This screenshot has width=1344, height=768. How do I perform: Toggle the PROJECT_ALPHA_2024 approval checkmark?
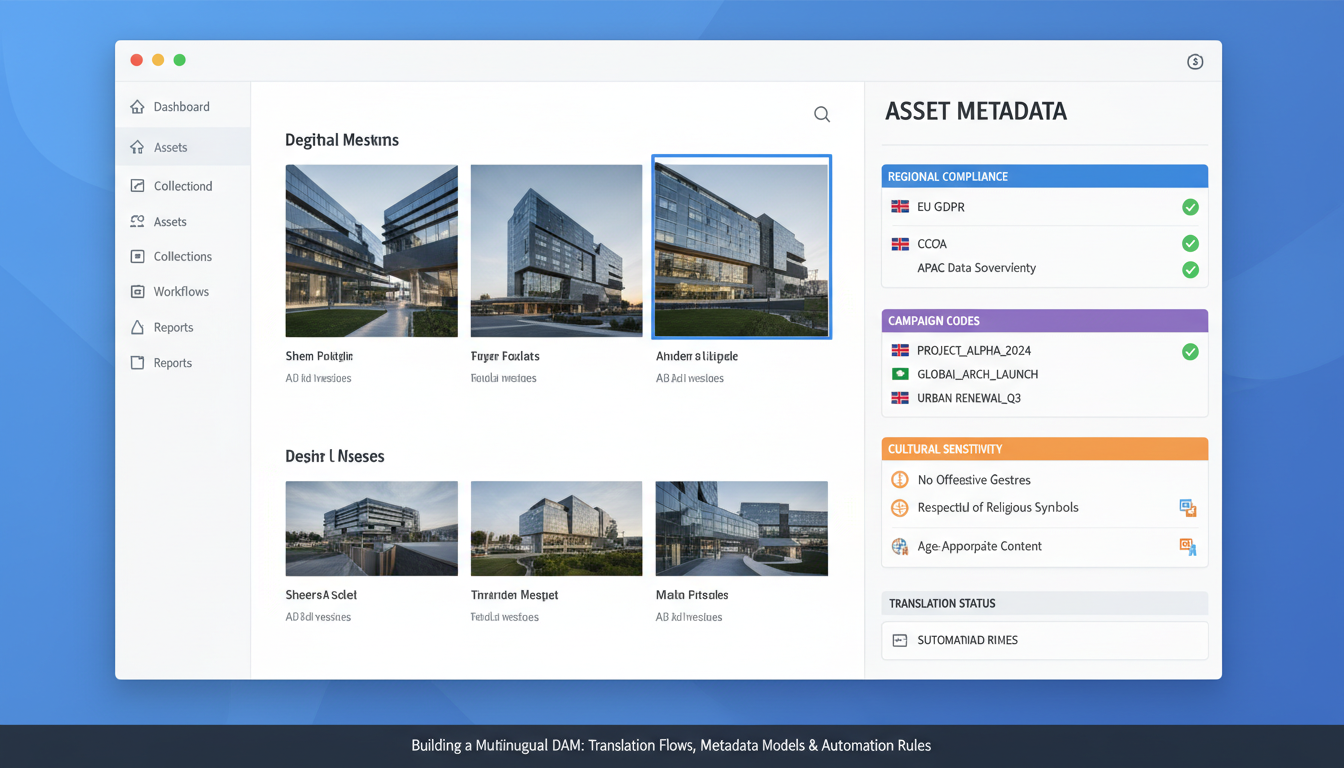(x=1190, y=351)
